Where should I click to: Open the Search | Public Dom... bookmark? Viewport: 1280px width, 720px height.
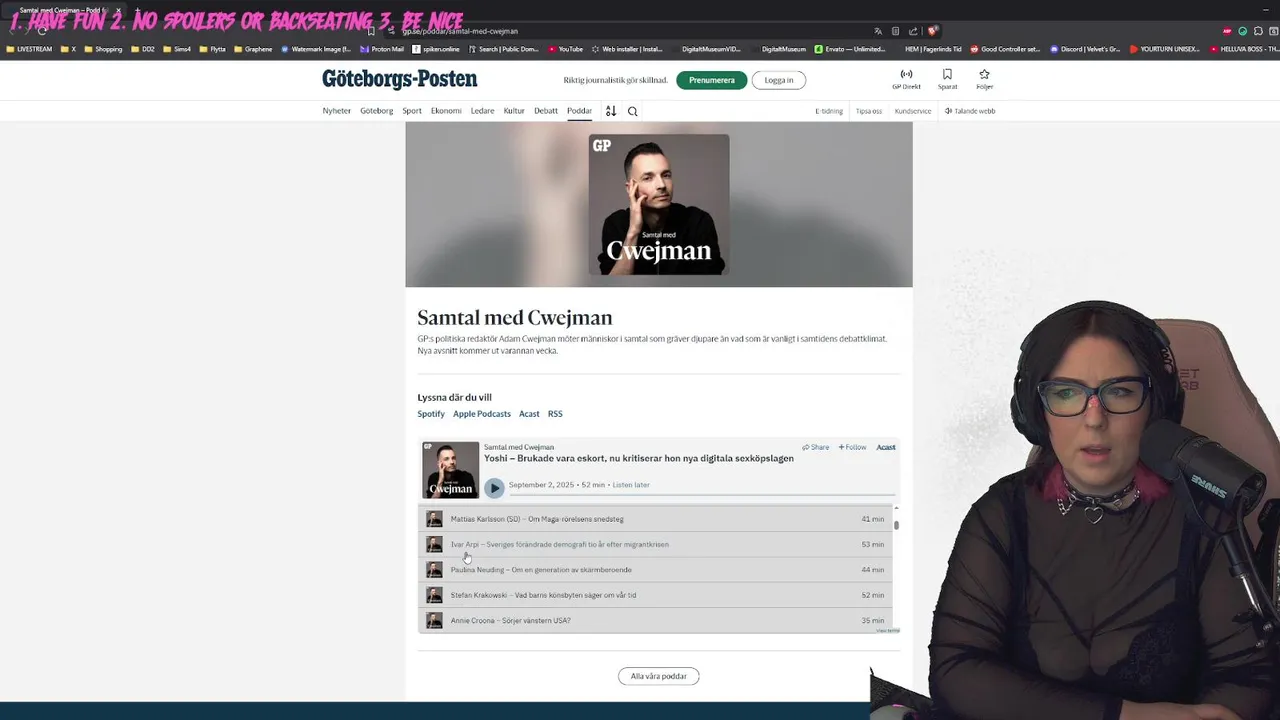click(x=504, y=49)
